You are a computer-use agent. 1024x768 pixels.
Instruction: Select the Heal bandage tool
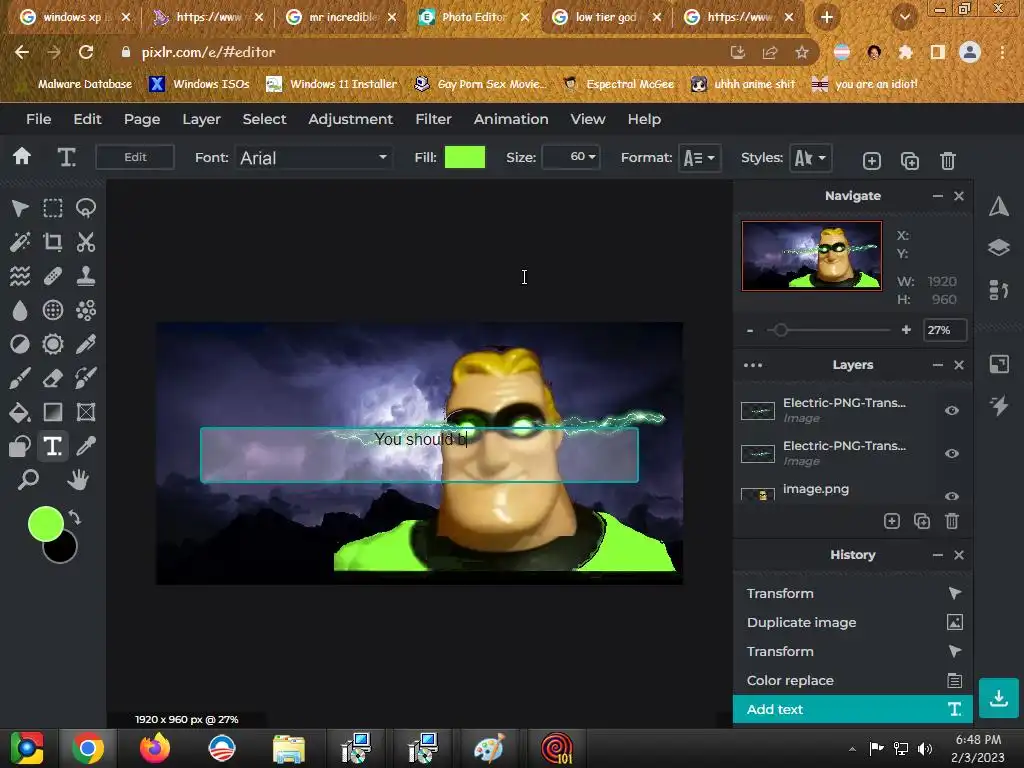53,276
